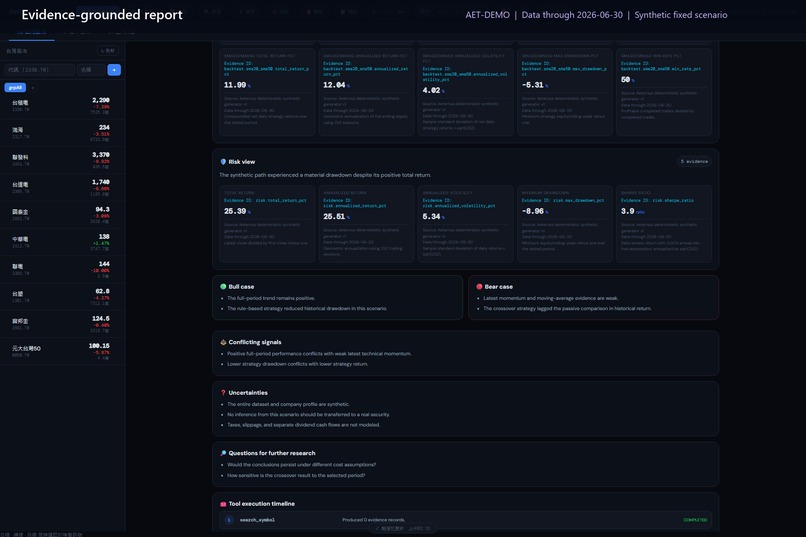Viewport: 806px width, 537px height.
Task: Click the '5 evidence' badge in Risk view
Action: pos(694,161)
